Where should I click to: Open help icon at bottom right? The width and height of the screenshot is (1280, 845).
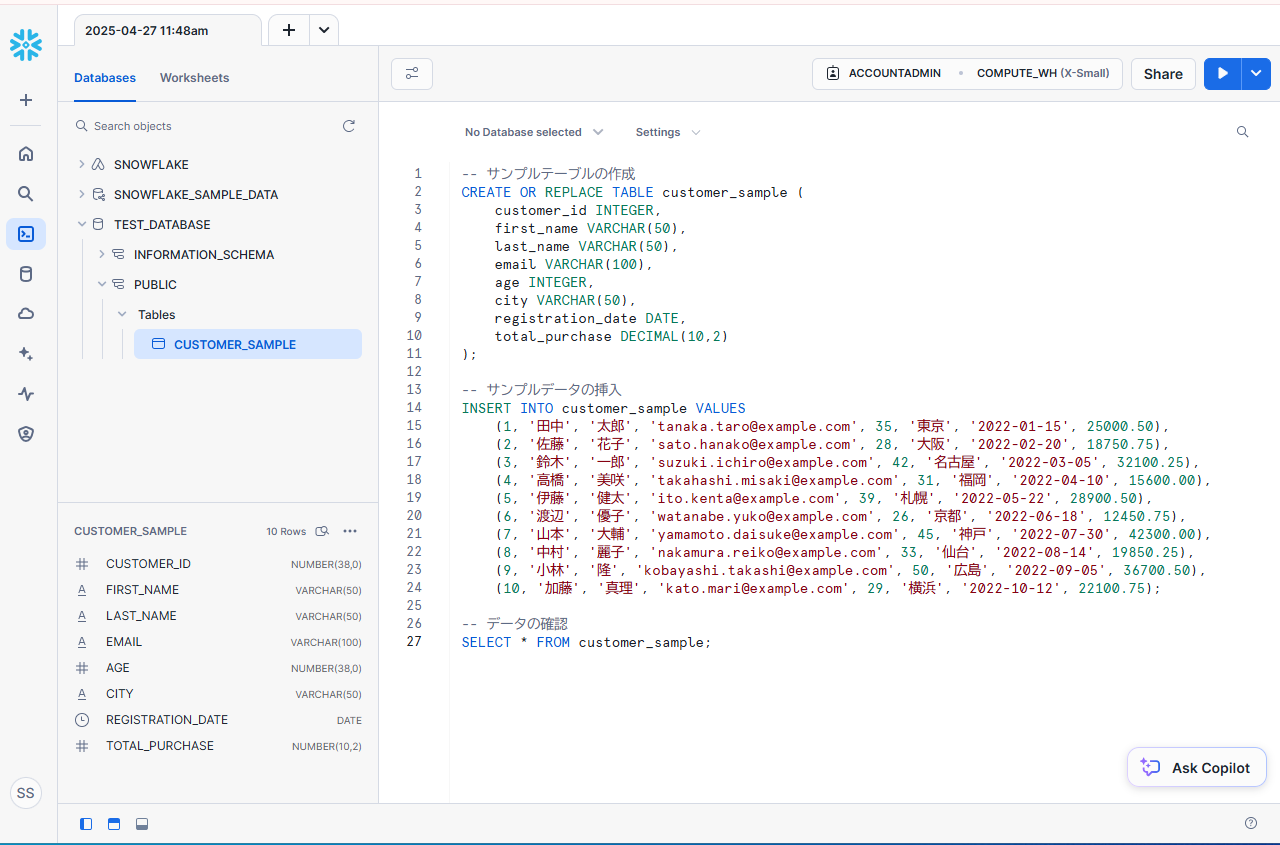pos(1251,823)
